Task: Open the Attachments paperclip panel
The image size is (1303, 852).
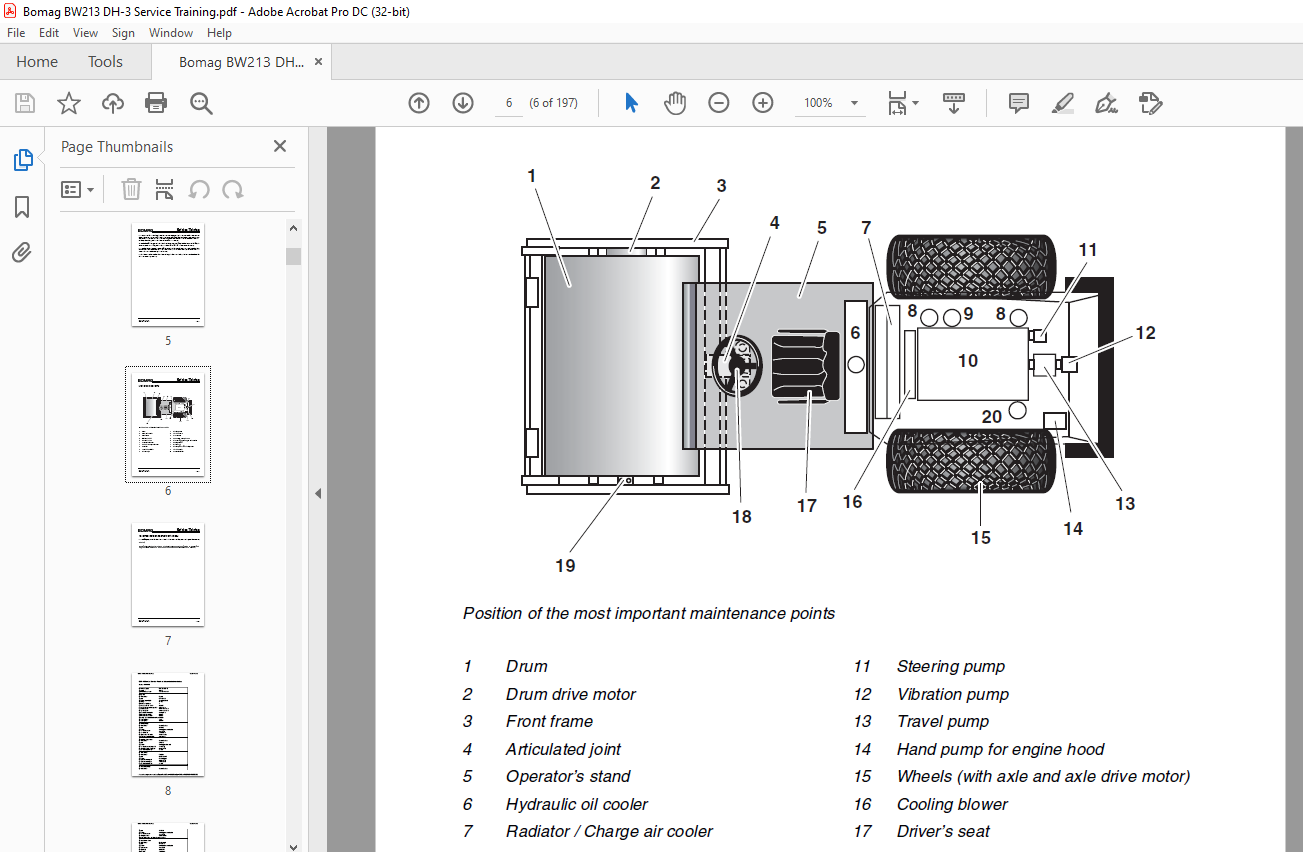Action: tap(22, 253)
